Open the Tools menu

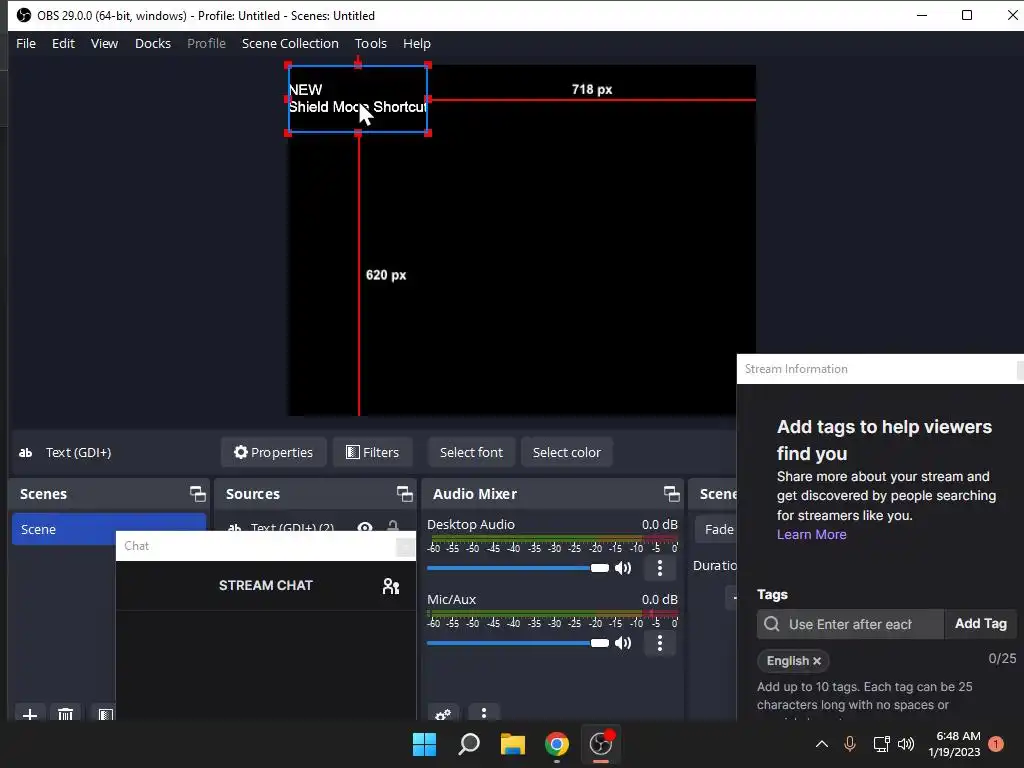click(x=371, y=44)
